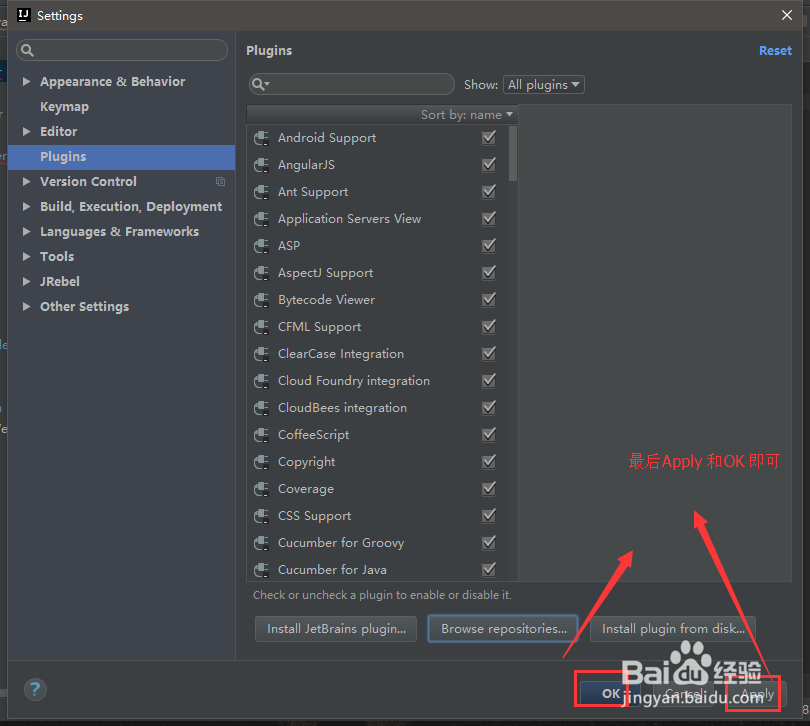Select Plugins in settings tree
This screenshot has height=726, width=810.
click(121, 157)
